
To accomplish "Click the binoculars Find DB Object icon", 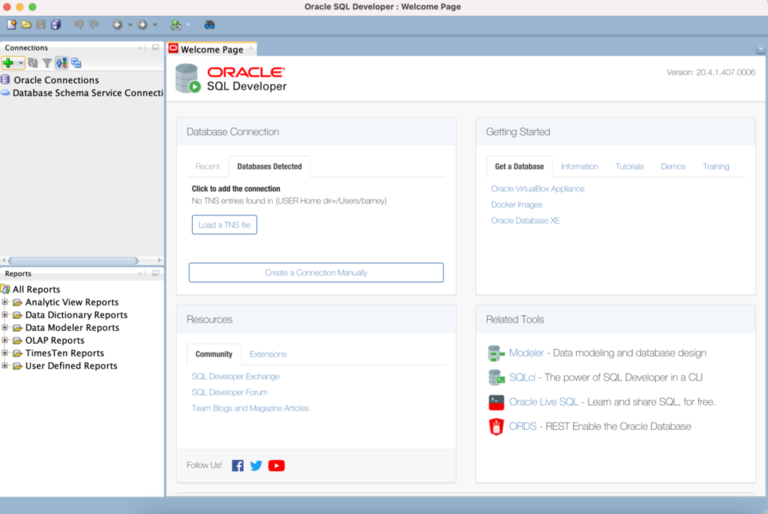I will click(210, 24).
